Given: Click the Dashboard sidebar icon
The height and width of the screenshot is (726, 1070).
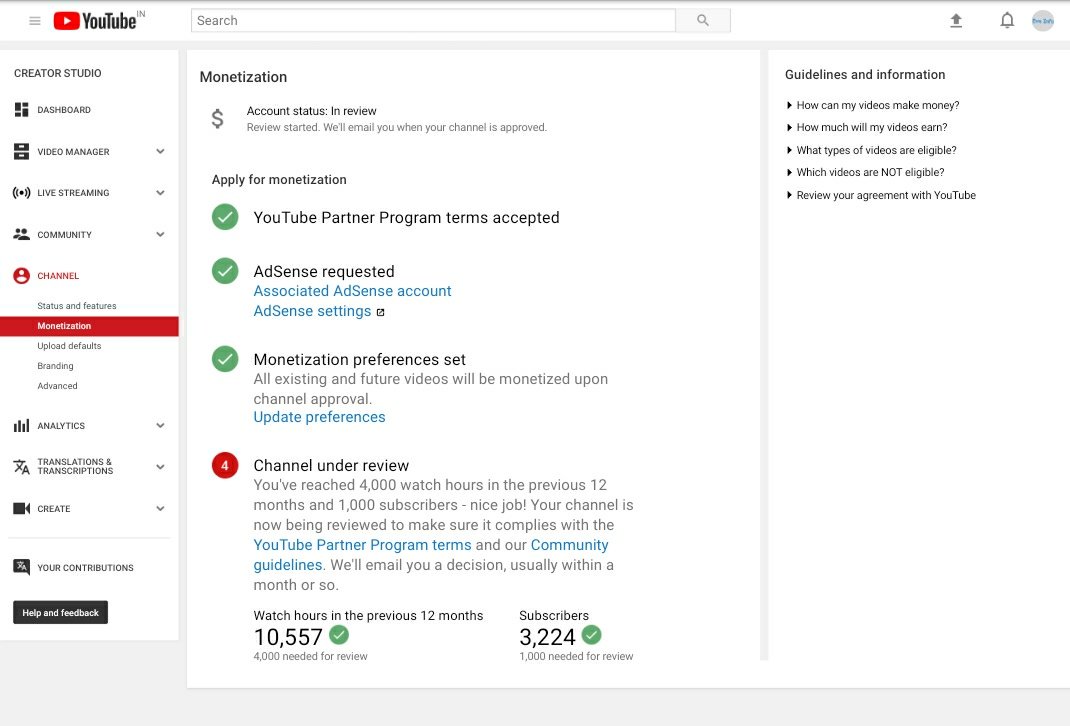Looking at the screenshot, I should click(21, 109).
